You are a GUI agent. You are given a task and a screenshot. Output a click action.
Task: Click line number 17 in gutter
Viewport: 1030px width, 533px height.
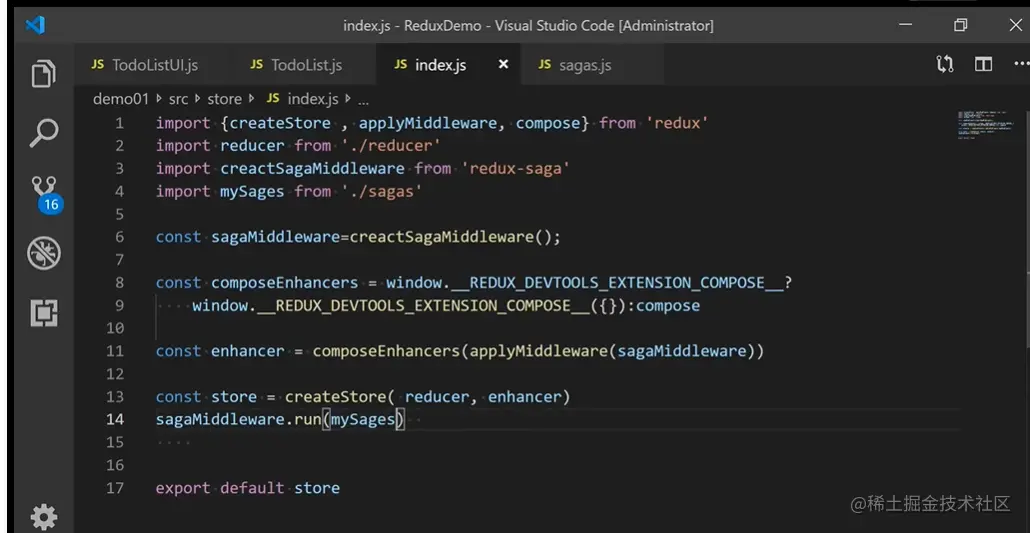coord(115,488)
